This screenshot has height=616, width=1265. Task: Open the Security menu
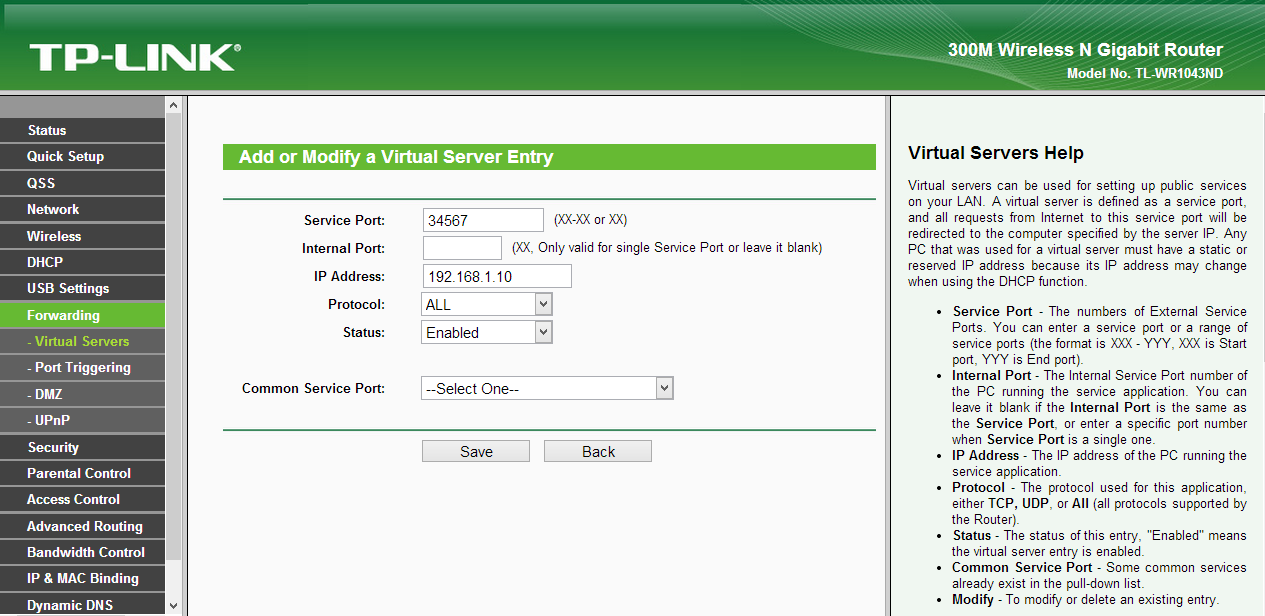(82, 447)
